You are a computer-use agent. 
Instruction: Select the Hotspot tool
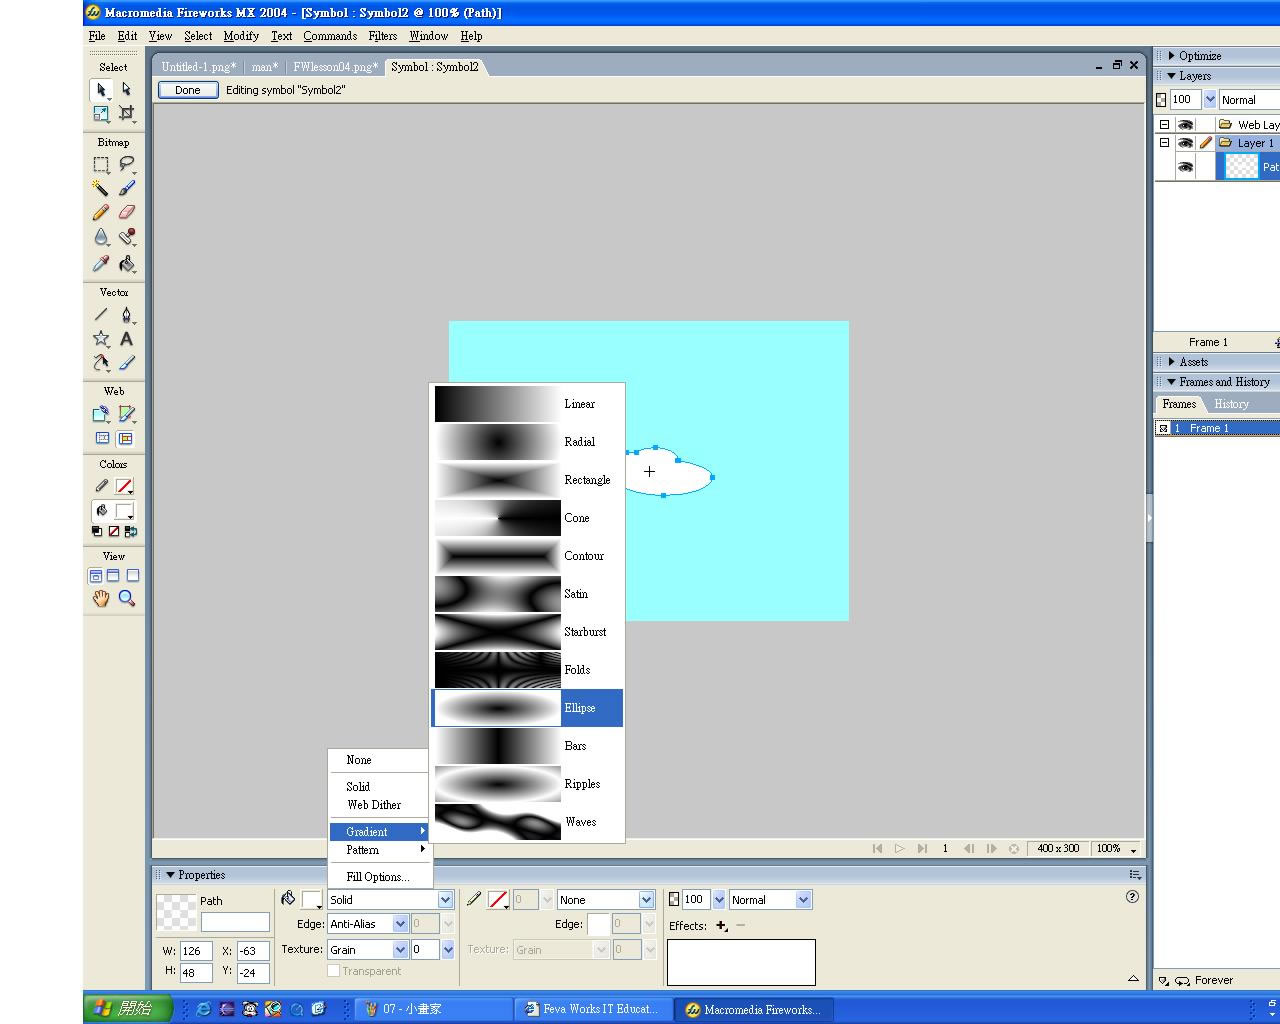(x=101, y=414)
